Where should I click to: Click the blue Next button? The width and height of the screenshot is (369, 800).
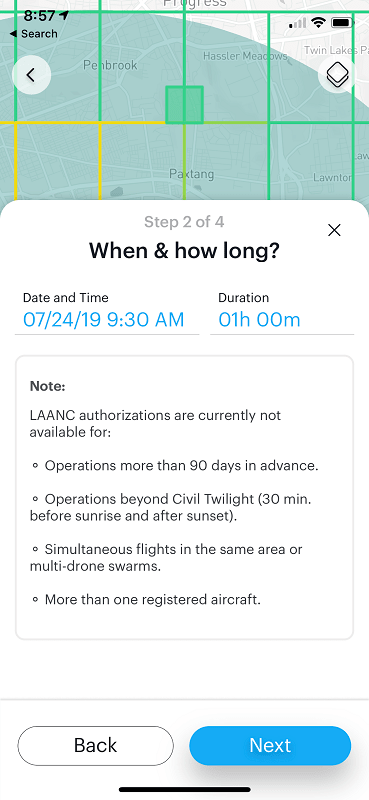pyautogui.click(x=270, y=745)
